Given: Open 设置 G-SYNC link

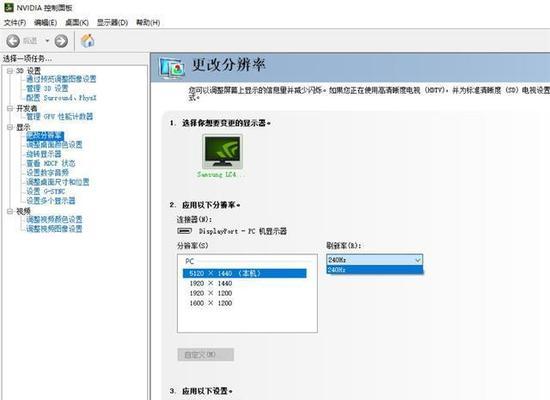Looking at the screenshot, I should pyautogui.click(x=46, y=191).
